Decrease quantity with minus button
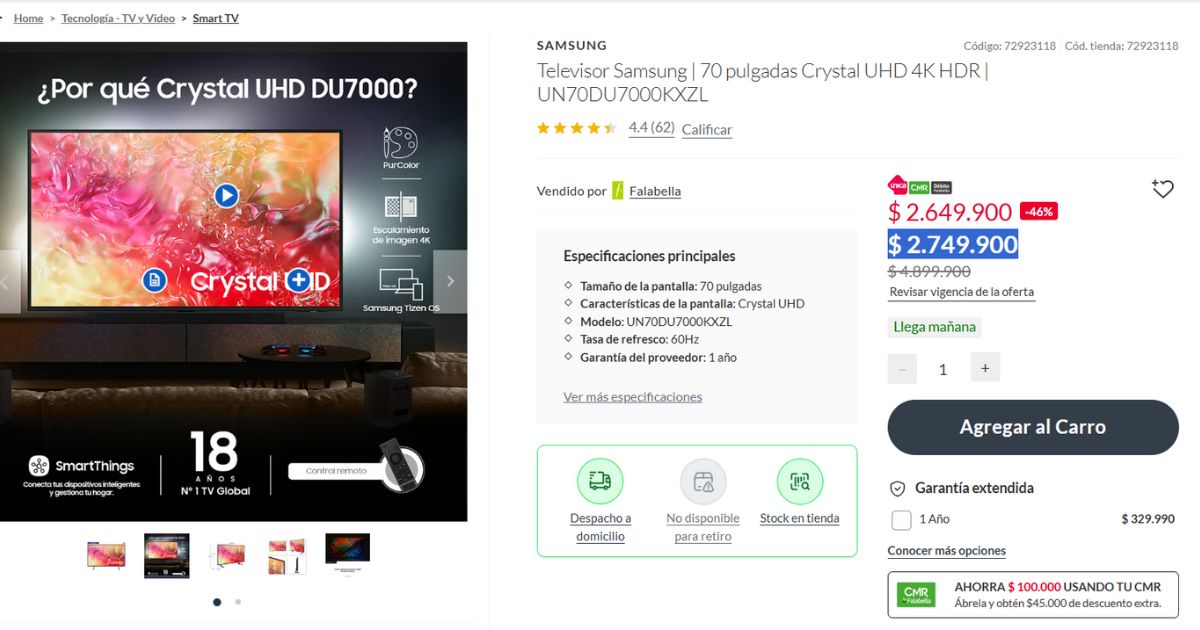This screenshot has width=1200, height=630. click(902, 369)
